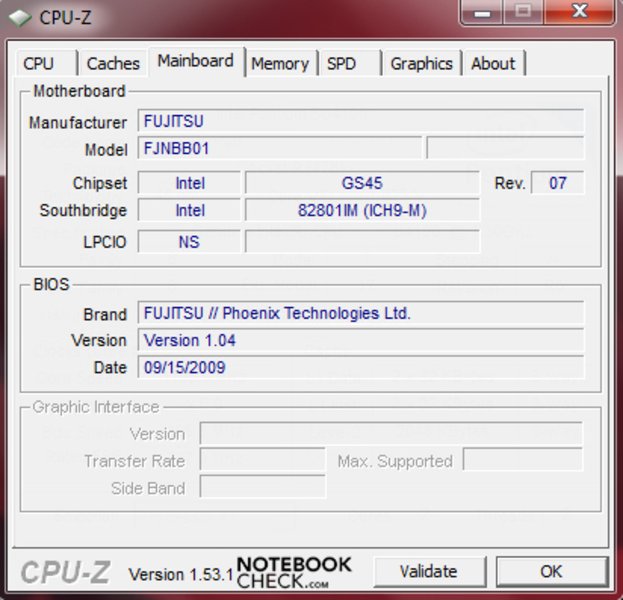The image size is (623, 600).
Task: Select the Southbridge vendor Intel field
Action: (190, 210)
